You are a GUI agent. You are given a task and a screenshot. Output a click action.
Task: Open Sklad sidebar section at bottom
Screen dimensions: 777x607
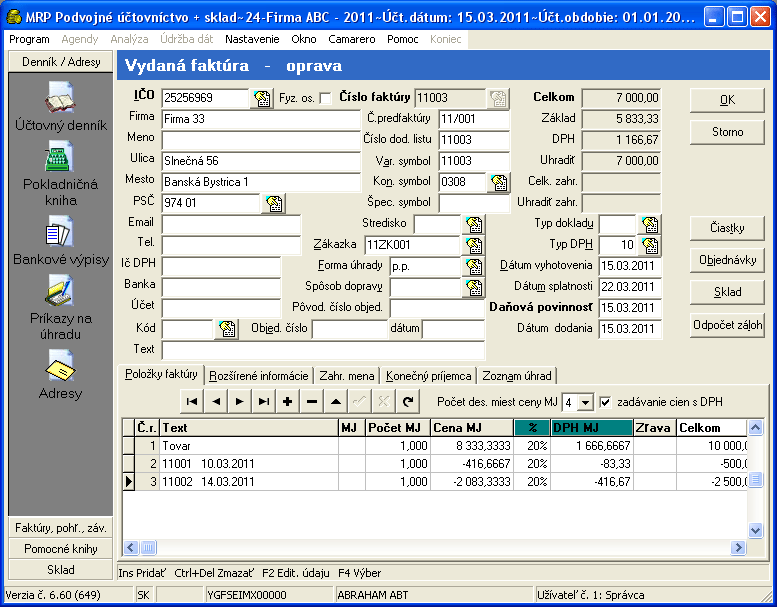(61, 570)
